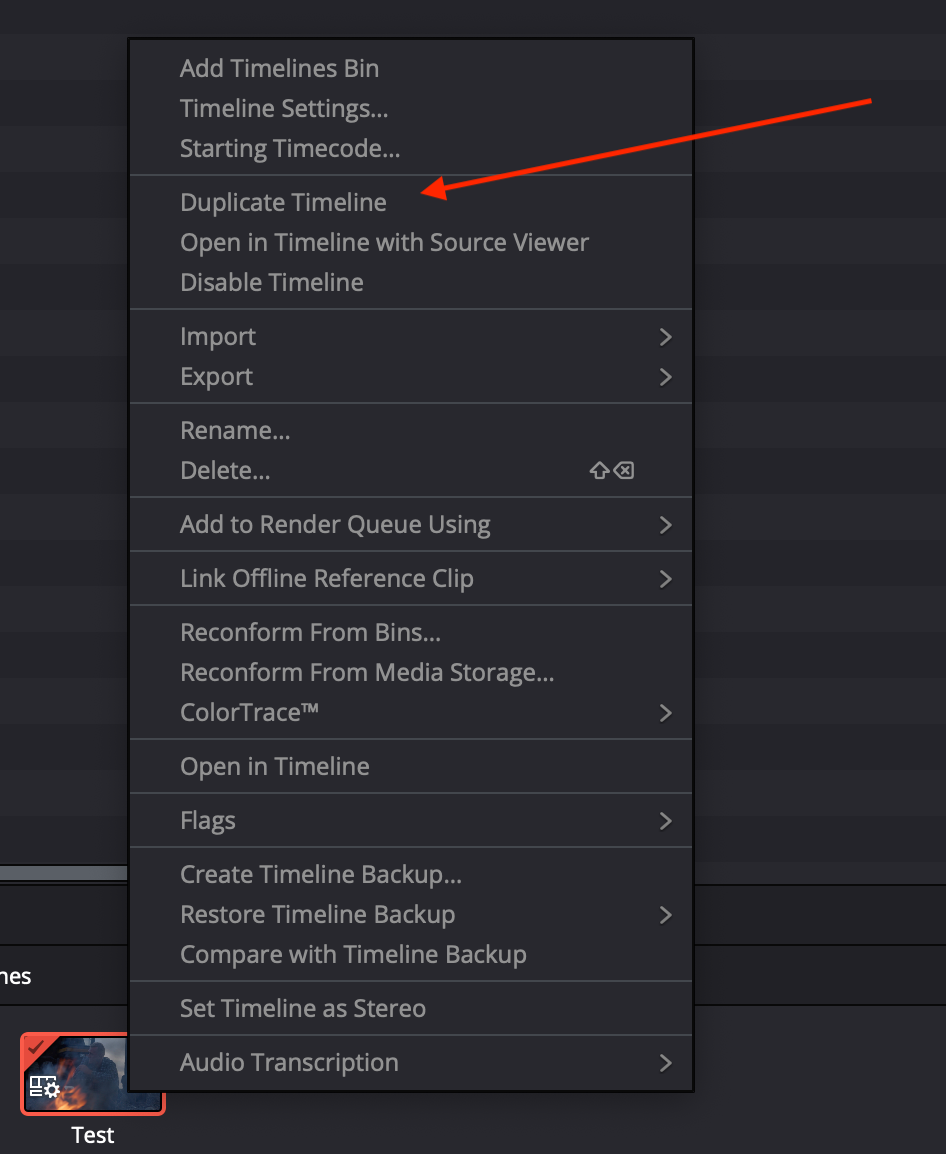
Task: Open the ColorTrace submenu
Action: [411, 712]
